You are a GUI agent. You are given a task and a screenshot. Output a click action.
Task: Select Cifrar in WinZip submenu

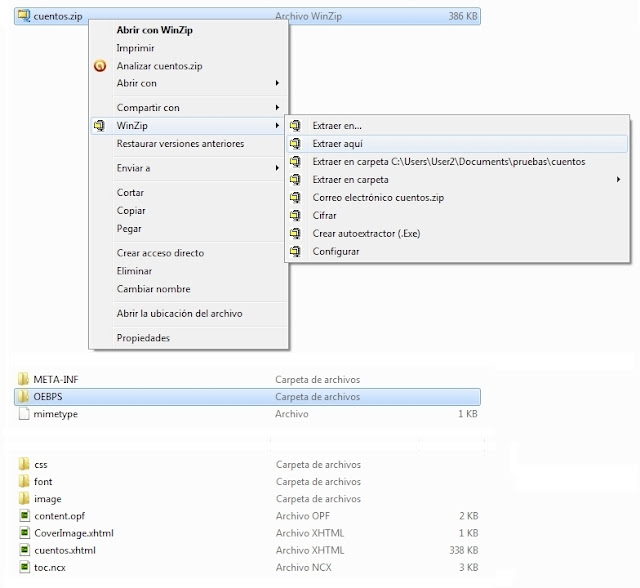point(324,215)
